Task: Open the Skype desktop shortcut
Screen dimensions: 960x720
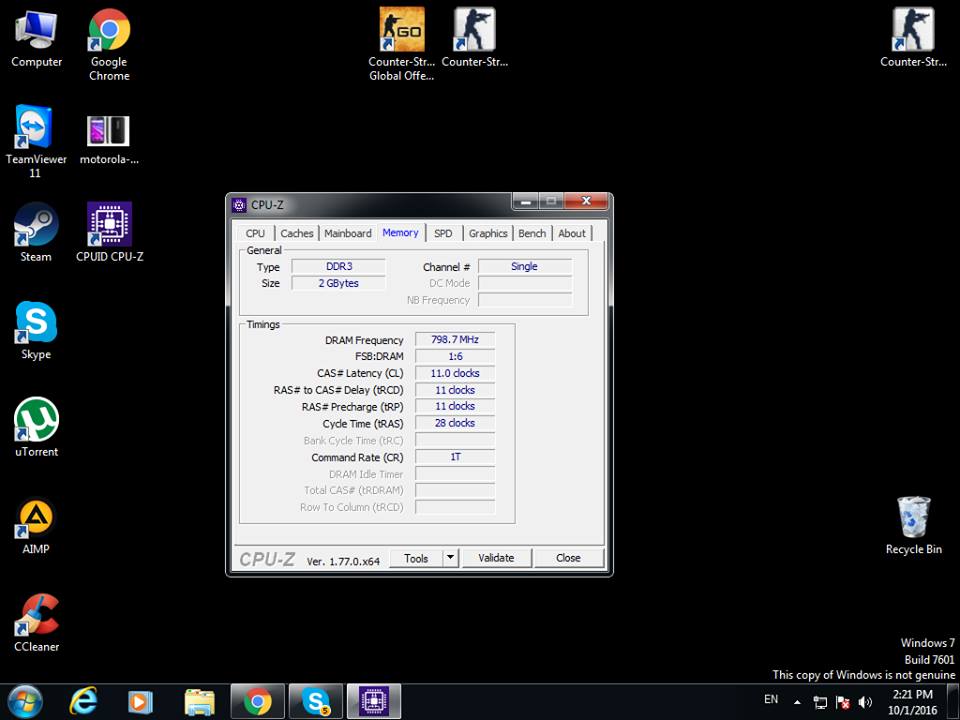Action: tap(36, 324)
